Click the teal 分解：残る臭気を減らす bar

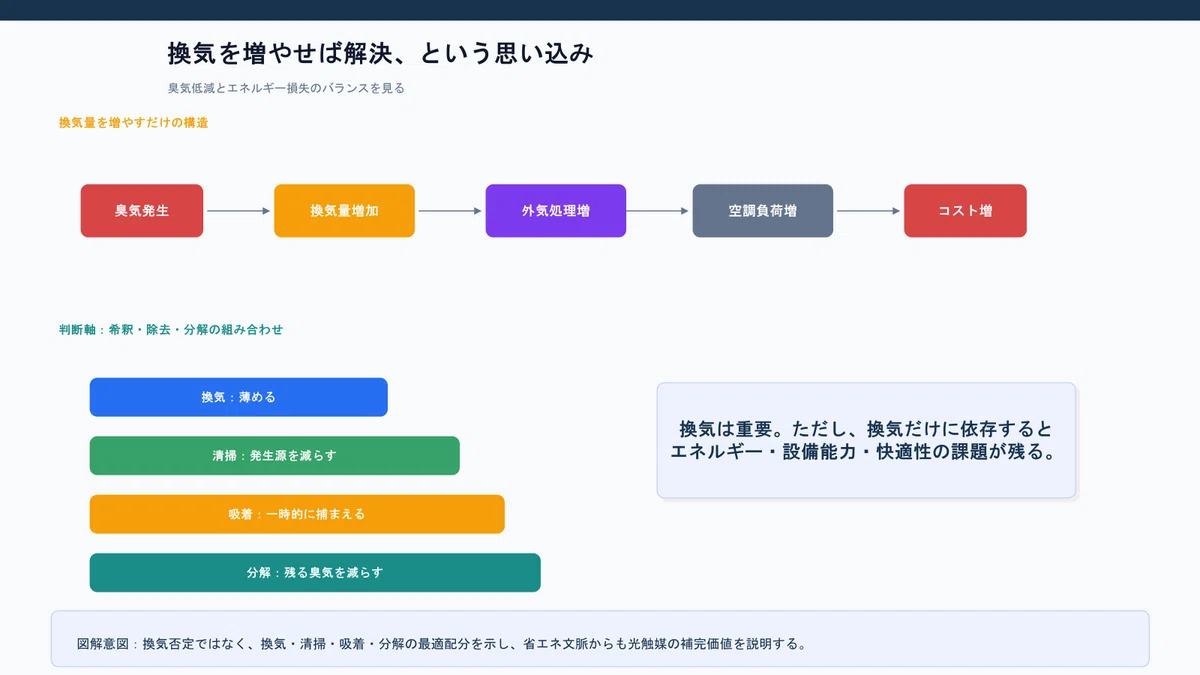coord(315,573)
